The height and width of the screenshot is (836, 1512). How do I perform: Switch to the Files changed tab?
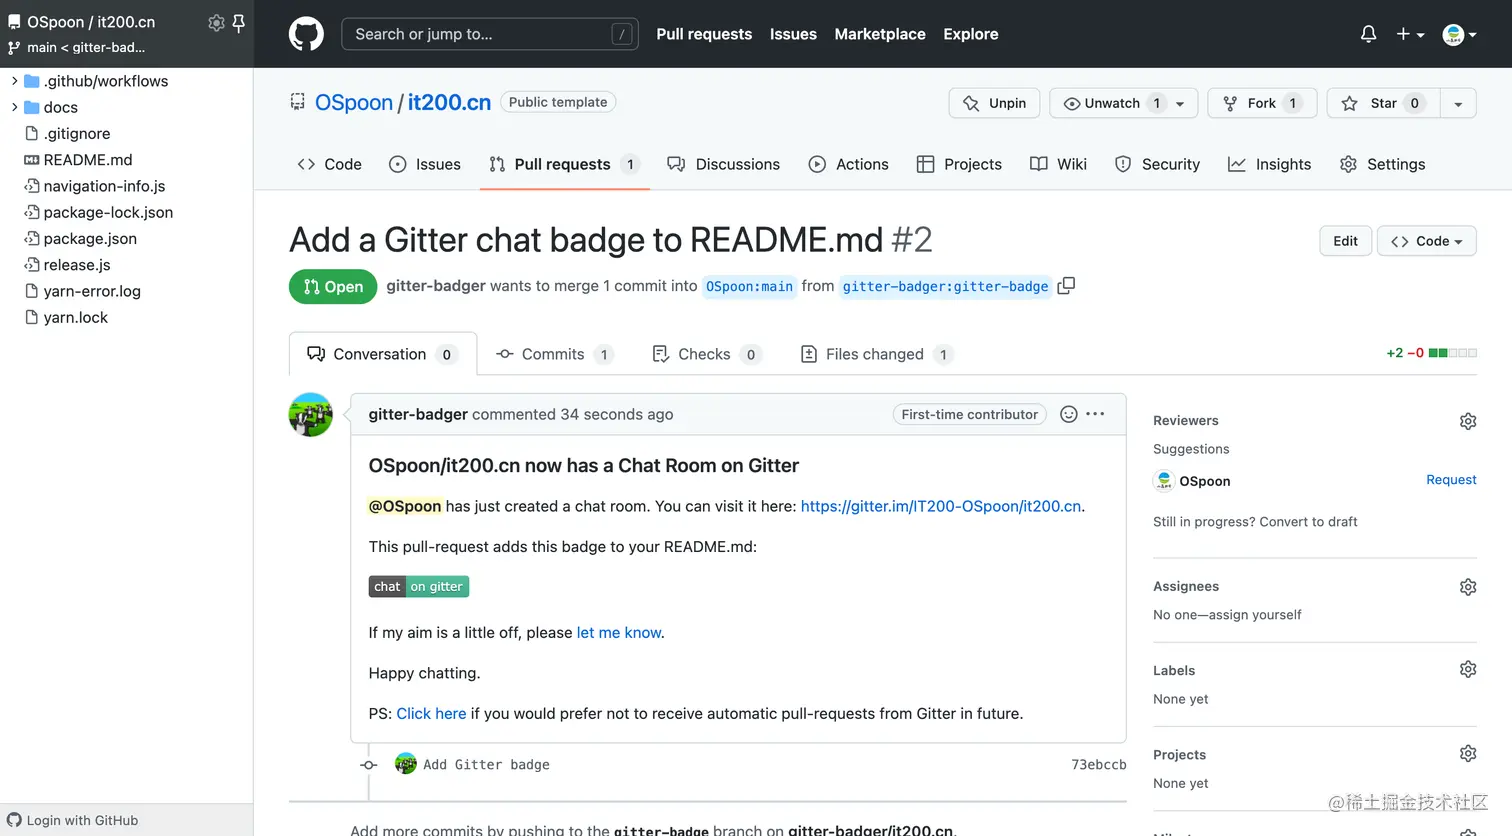click(x=877, y=354)
